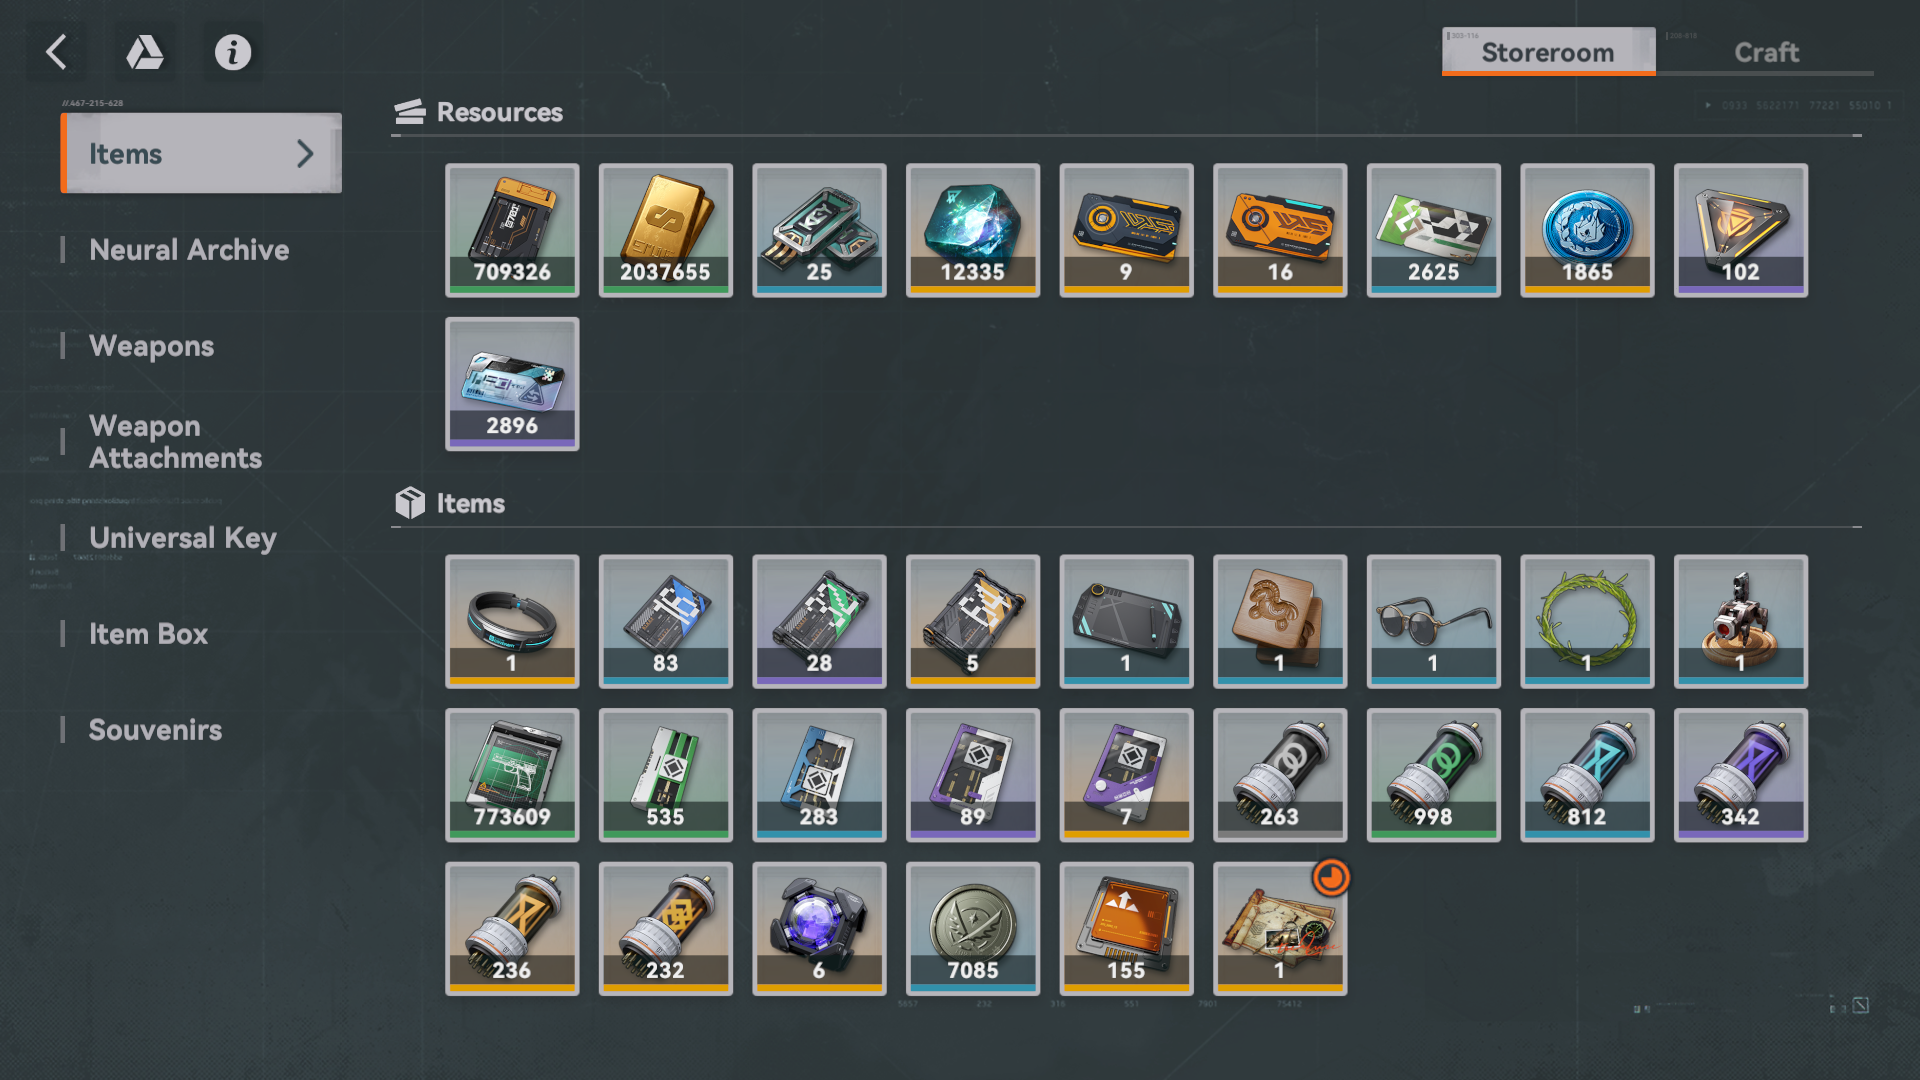Open the triangle home logo icon
This screenshot has height=1080, width=1920.
pos(145,52)
